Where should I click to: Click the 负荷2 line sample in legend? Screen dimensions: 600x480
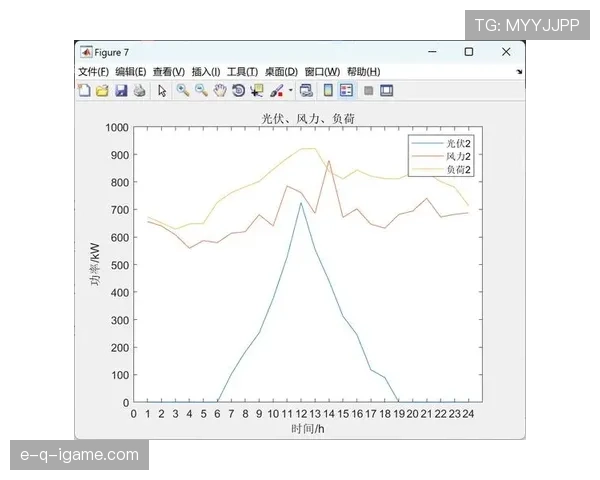coord(427,170)
